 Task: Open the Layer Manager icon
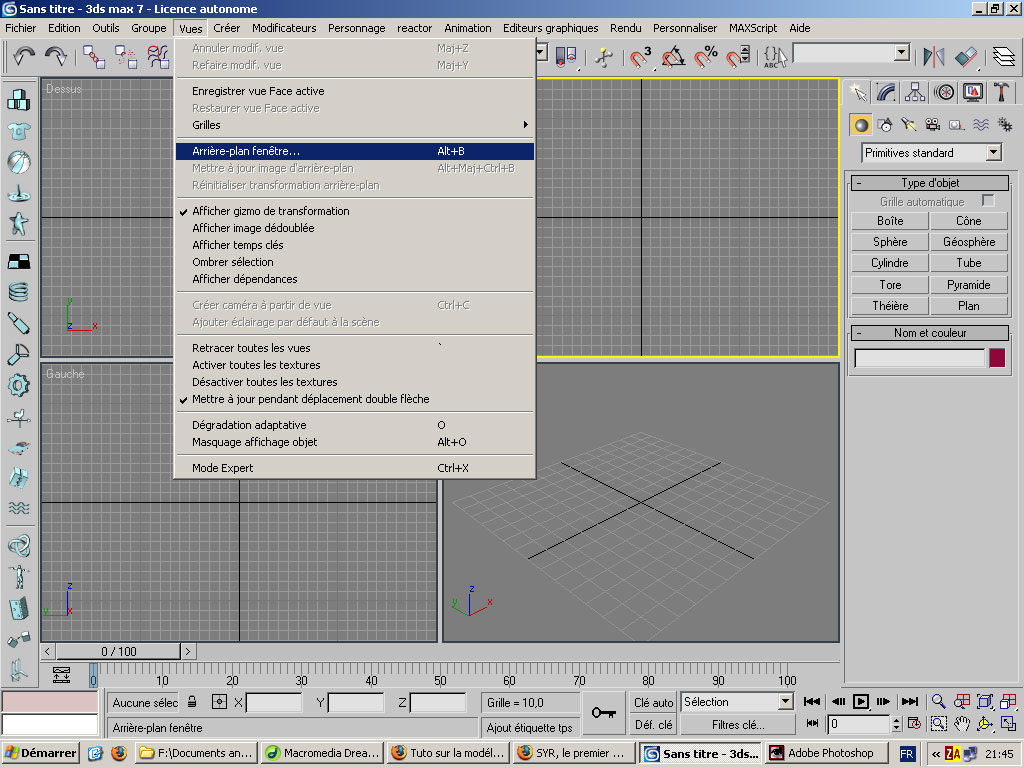point(1004,57)
